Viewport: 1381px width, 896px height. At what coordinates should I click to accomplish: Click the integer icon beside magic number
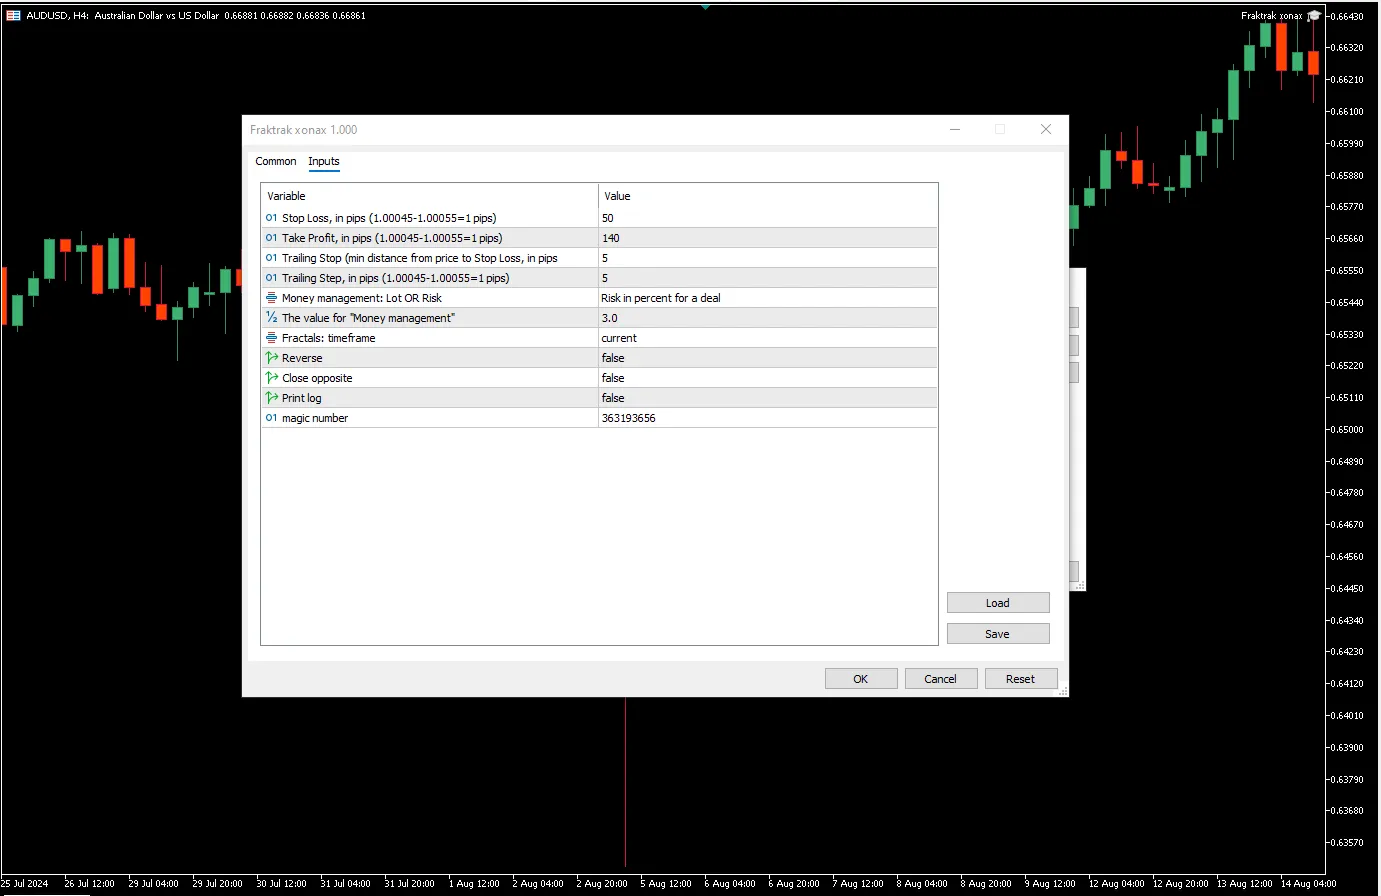[x=271, y=418]
